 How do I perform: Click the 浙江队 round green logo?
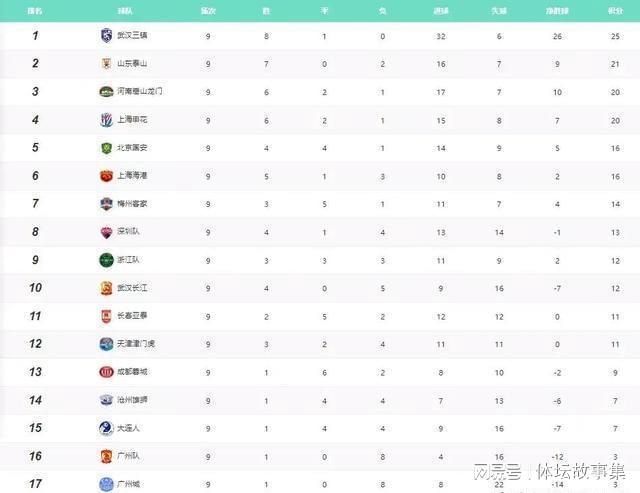coord(107,260)
